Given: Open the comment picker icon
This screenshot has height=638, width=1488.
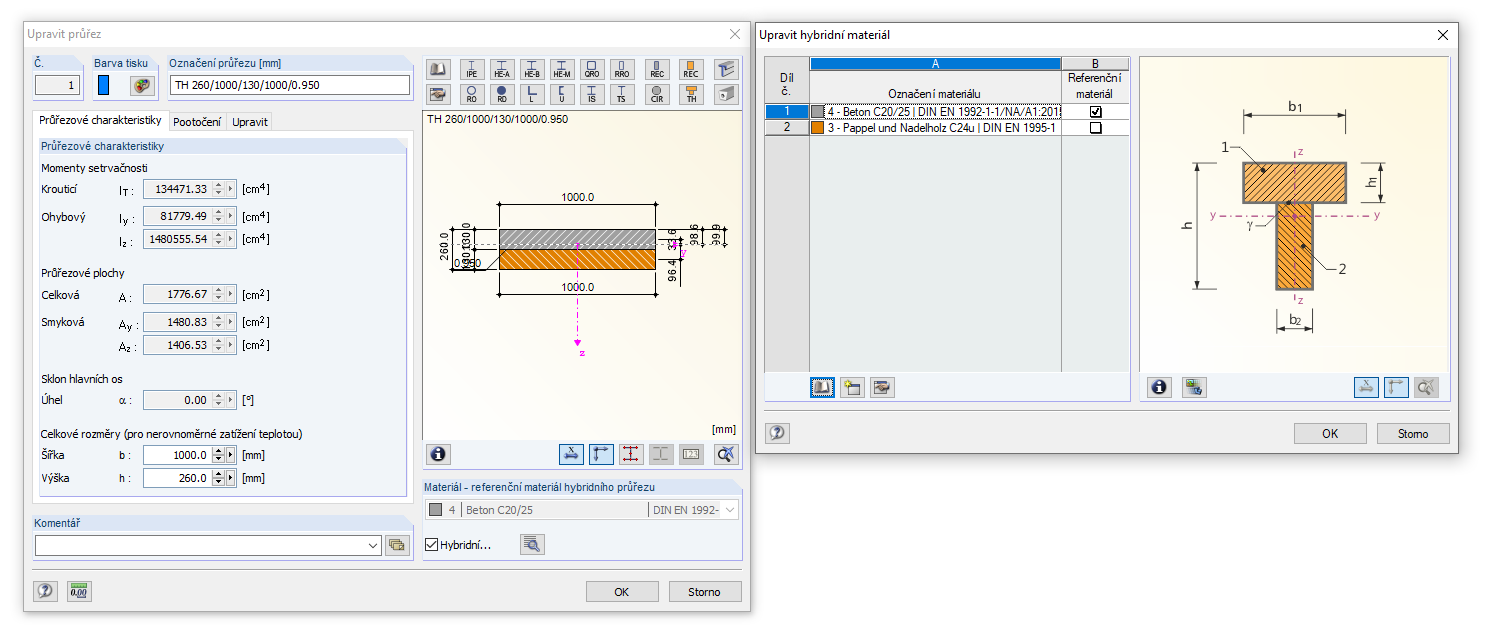Looking at the screenshot, I should coord(398,545).
